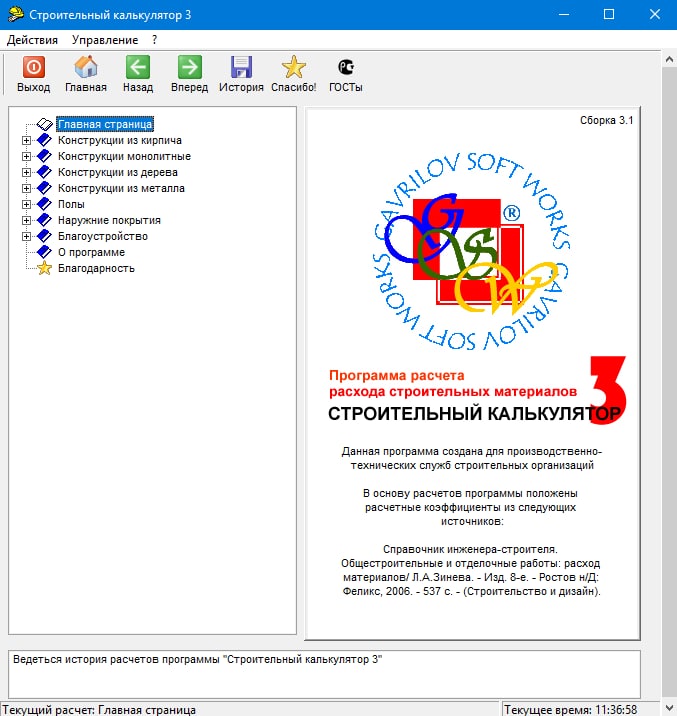Image resolution: width=677 pixels, height=716 pixels.
Task: Expand Наружние покрытия node
Action: pyautogui.click(x=26, y=221)
